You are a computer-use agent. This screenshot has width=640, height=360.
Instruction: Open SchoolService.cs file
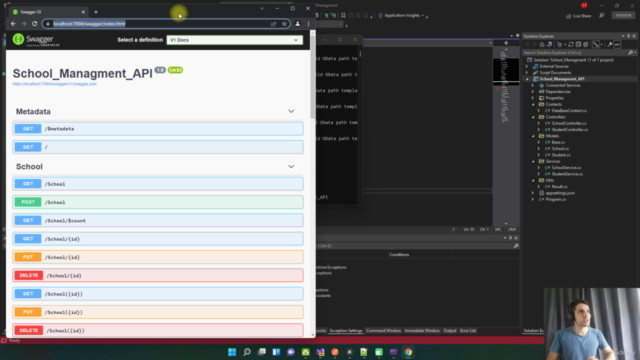(x=566, y=167)
